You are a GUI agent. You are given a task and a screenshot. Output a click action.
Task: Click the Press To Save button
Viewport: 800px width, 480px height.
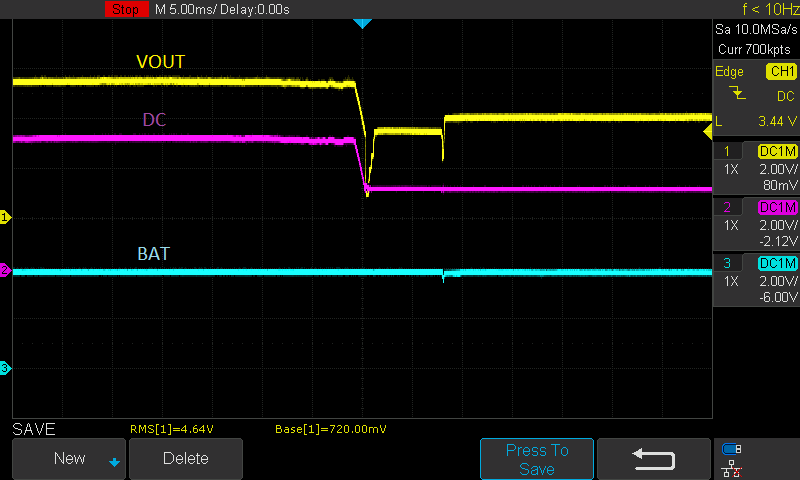click(x=537, y=459)
